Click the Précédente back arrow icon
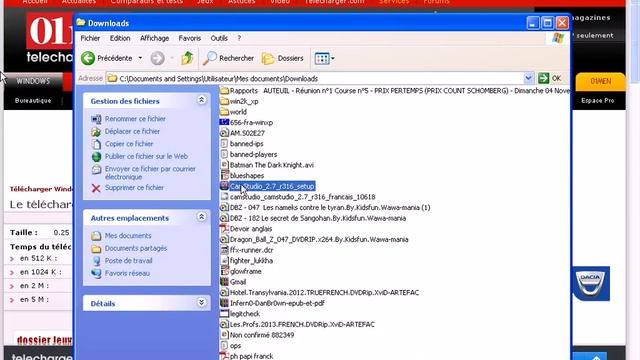This screenshot has width=640, height=360. point(88,58)
